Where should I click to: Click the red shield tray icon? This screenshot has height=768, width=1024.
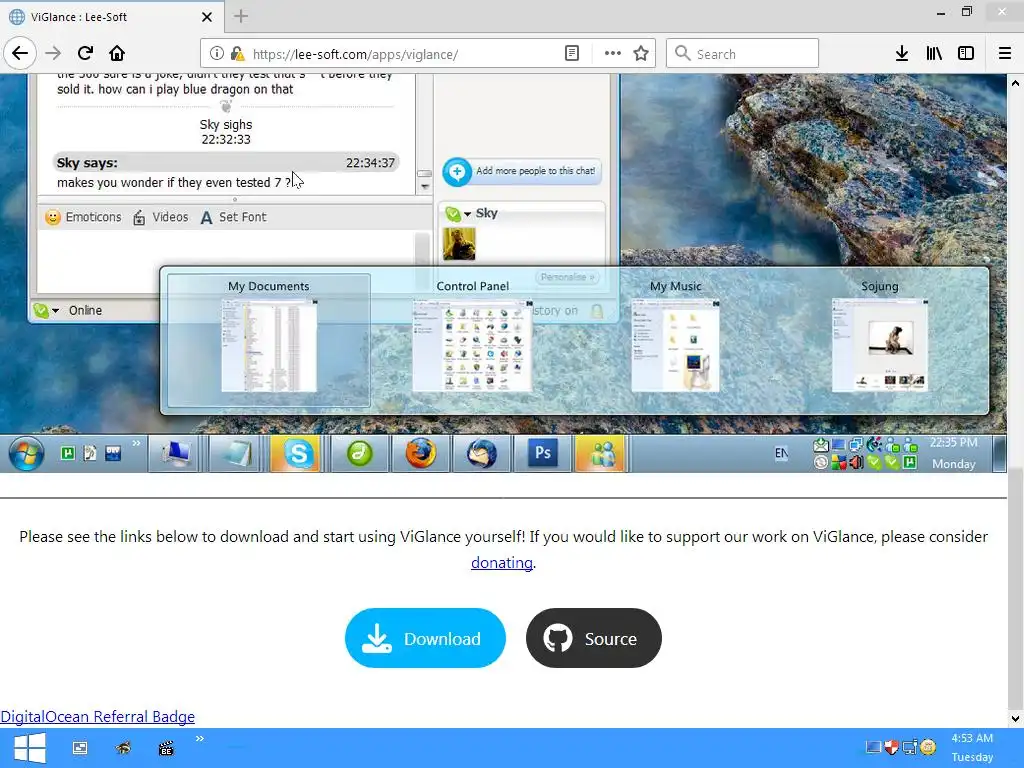(x=891, y=746)
